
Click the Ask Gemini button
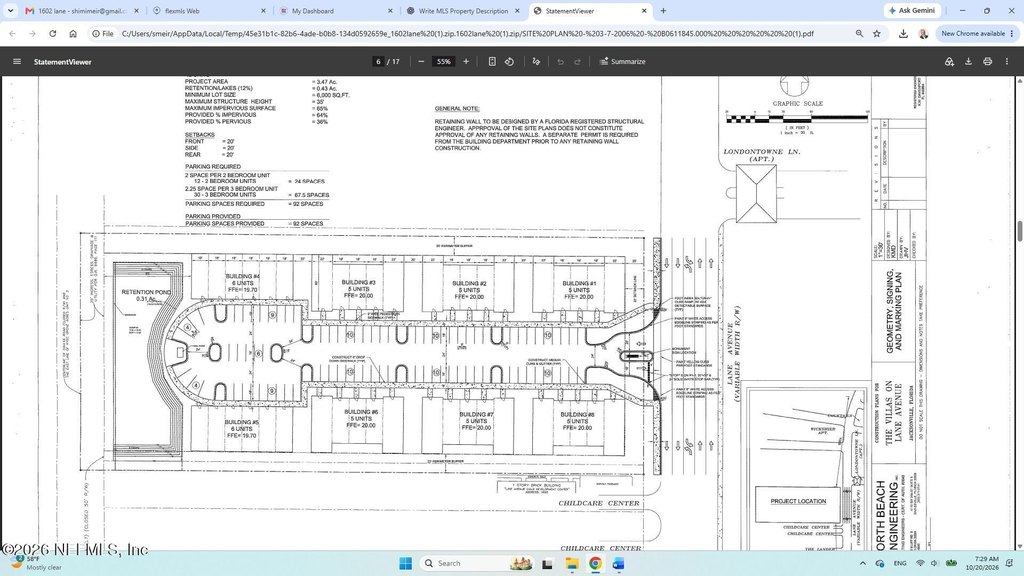[x=912, y=10]
